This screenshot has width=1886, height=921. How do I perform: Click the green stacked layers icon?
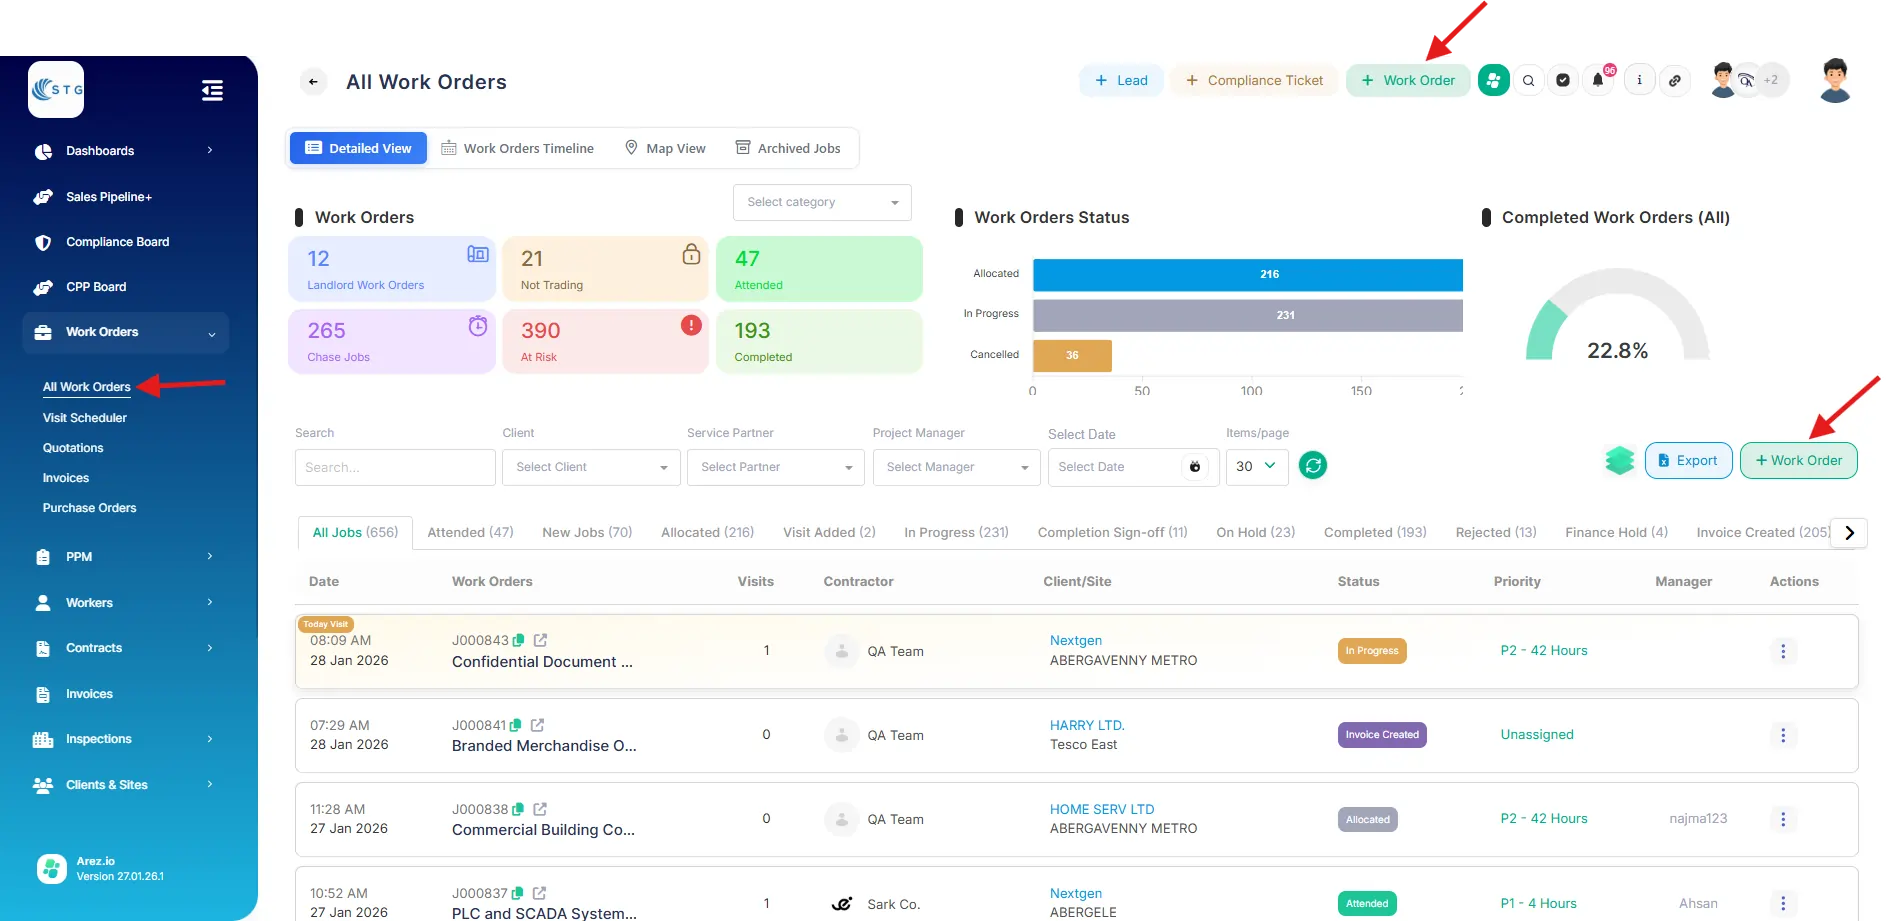pyautogui.click(x=1619, y=460)
